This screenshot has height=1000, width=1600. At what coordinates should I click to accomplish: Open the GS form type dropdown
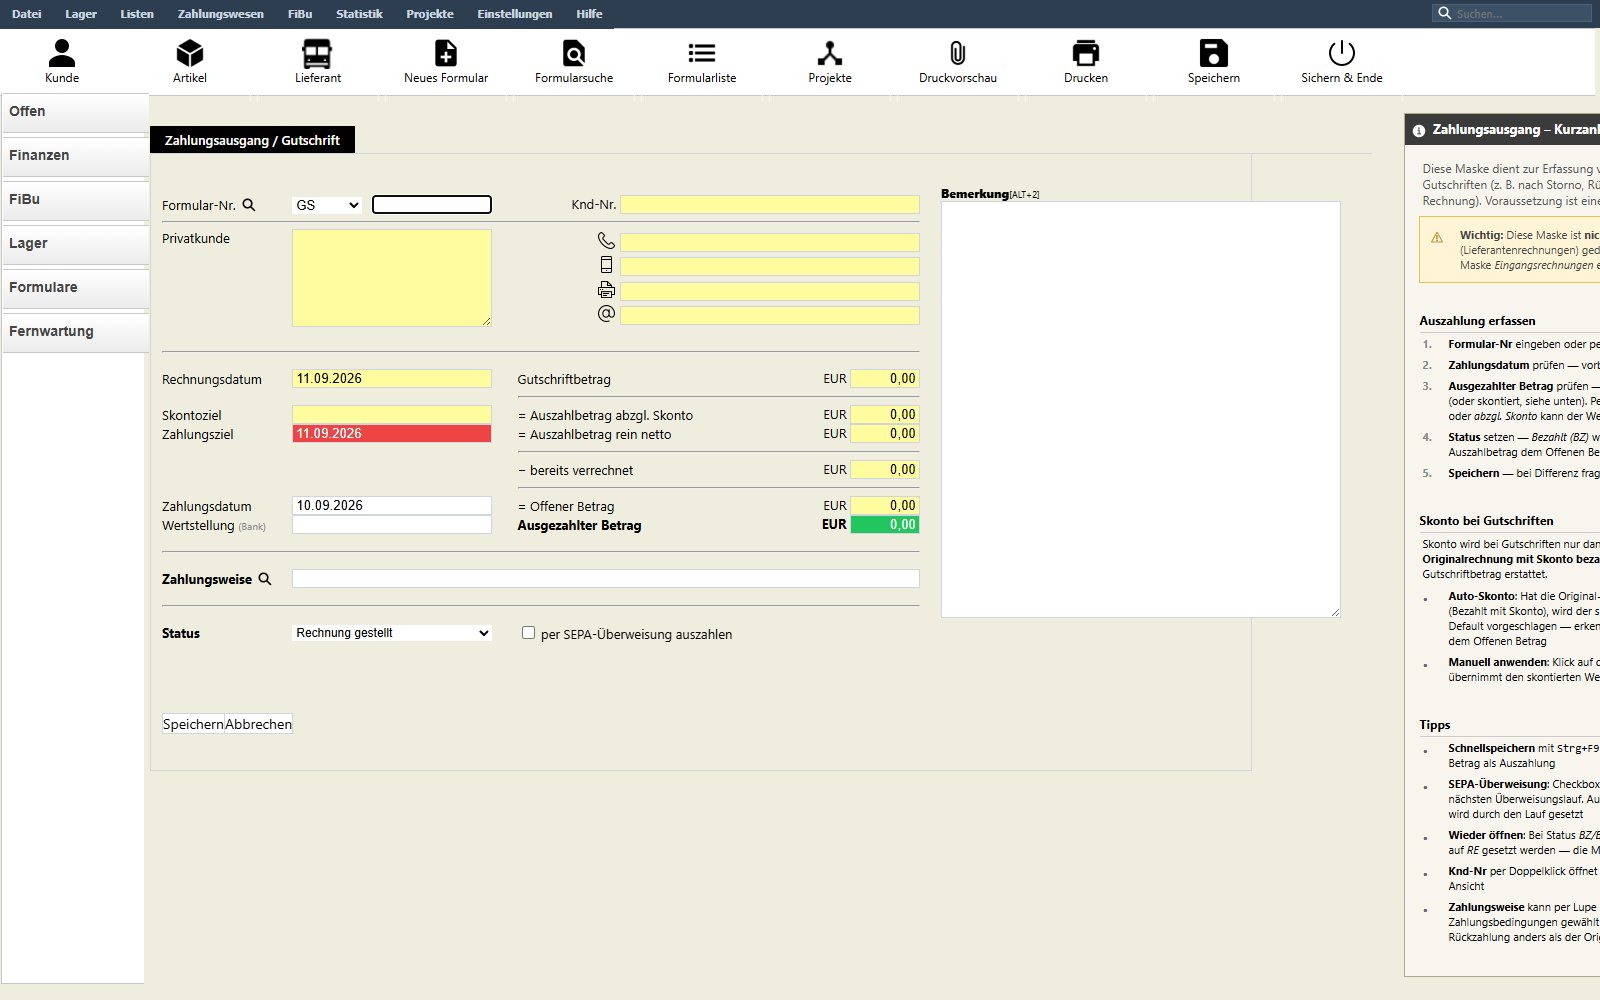click(327, 205)
